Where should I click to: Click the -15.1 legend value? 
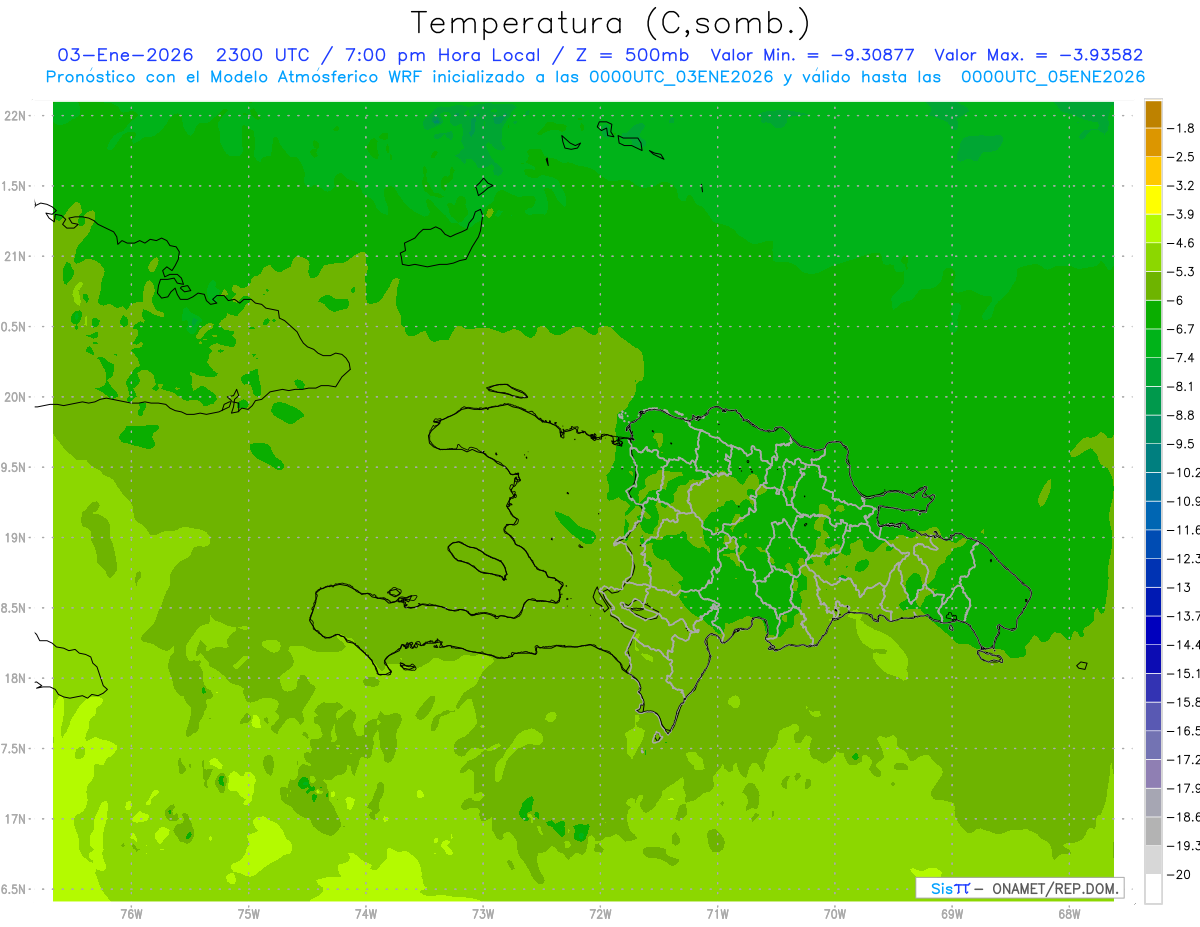1183,674
